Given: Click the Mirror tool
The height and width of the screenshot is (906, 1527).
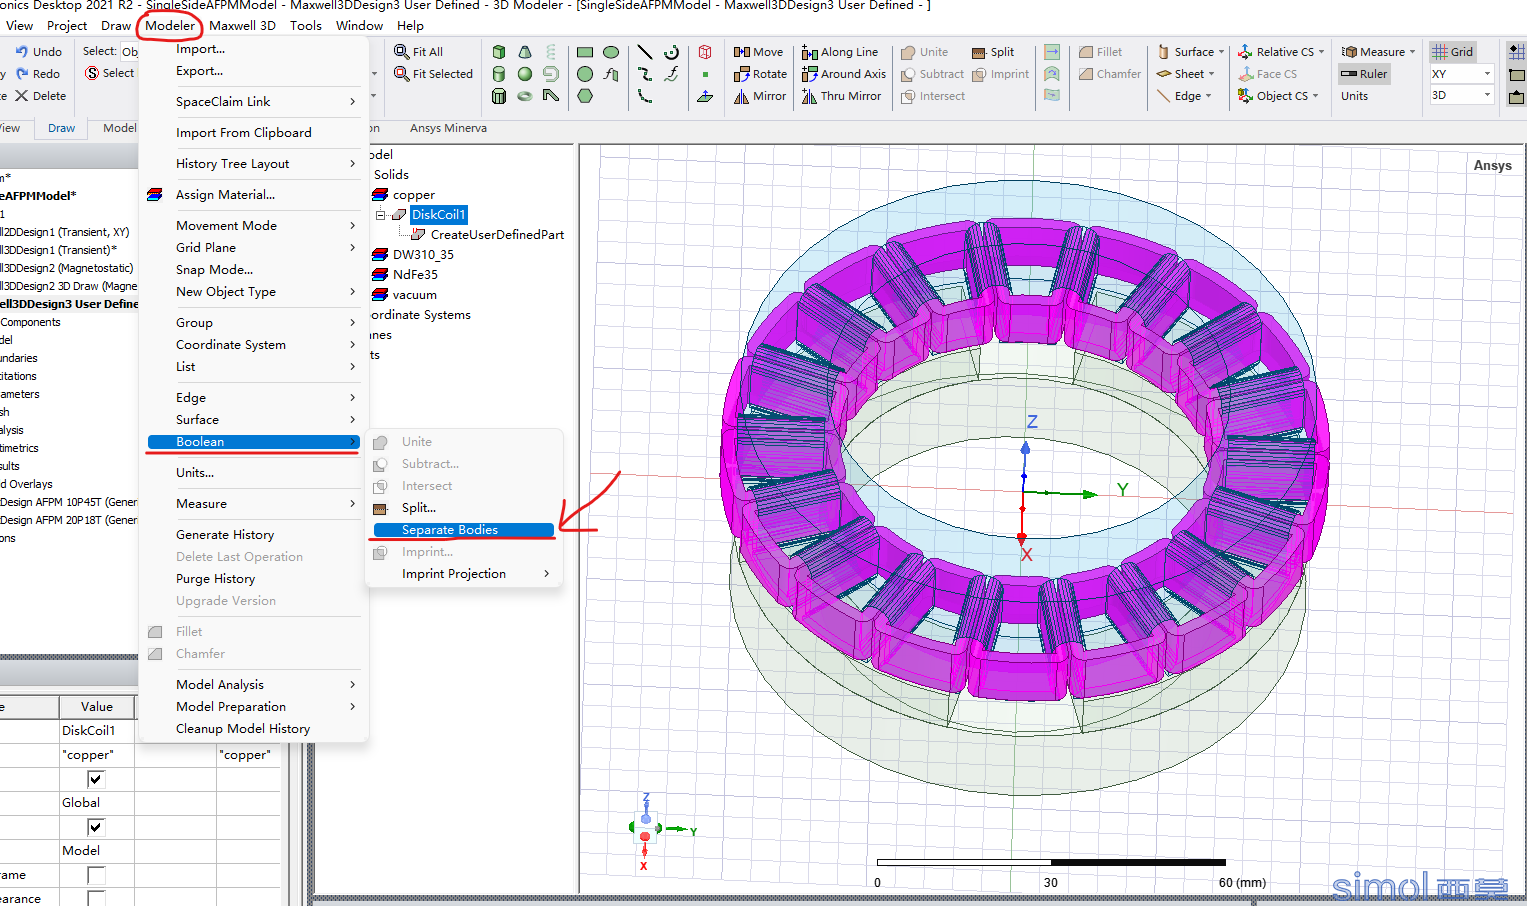Looking at the screenshot, I should point(760,96).
